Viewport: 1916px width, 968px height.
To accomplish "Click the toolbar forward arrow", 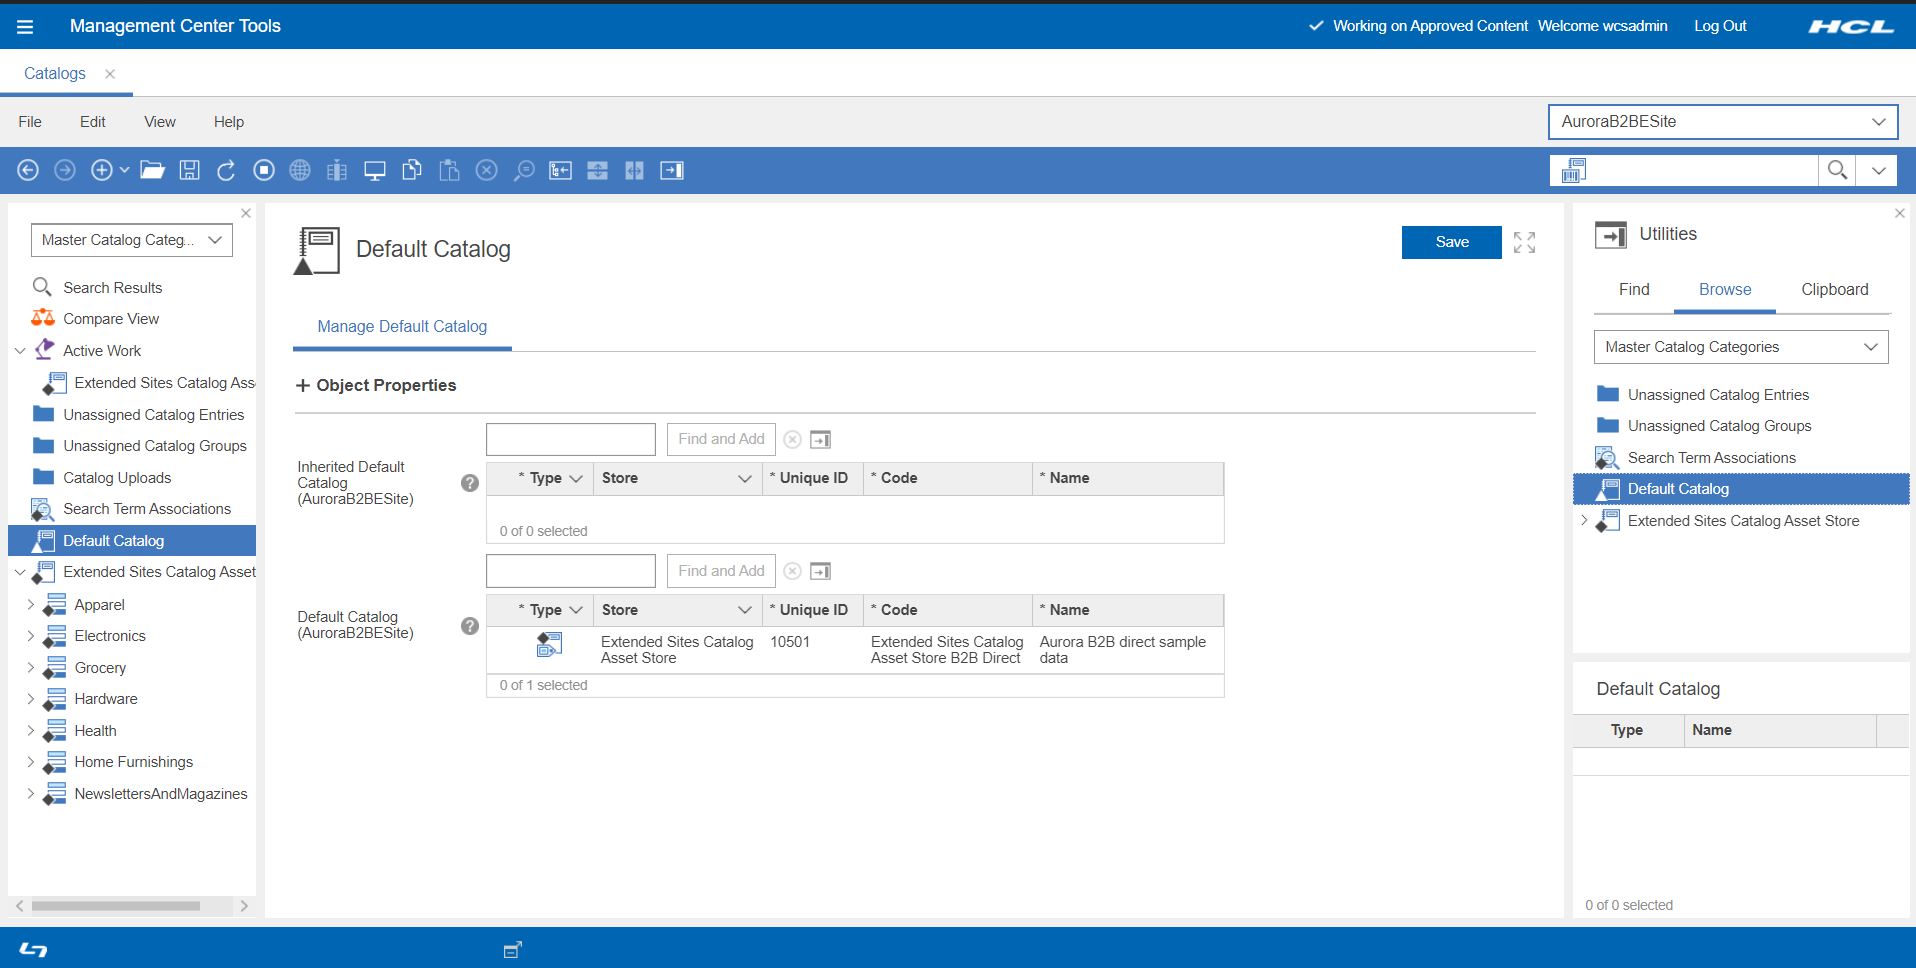I will [65, 171].
